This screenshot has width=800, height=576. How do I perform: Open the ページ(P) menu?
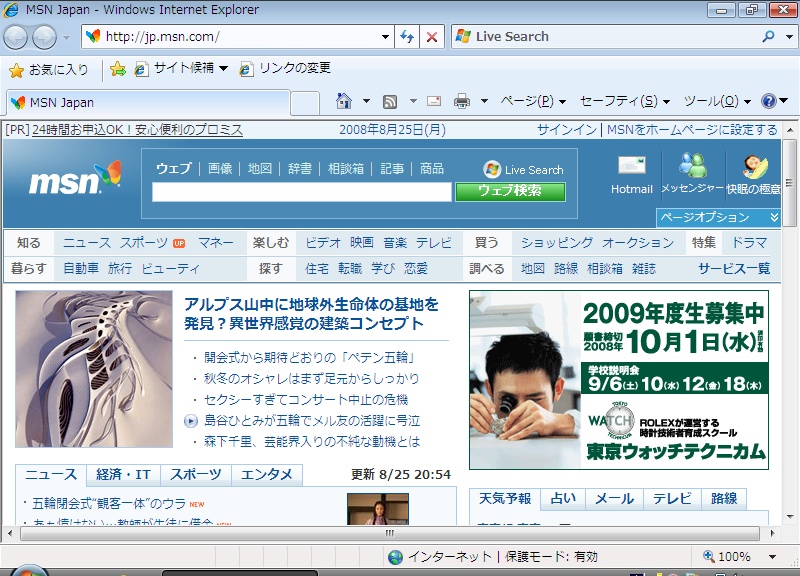(x=533, y=102)
